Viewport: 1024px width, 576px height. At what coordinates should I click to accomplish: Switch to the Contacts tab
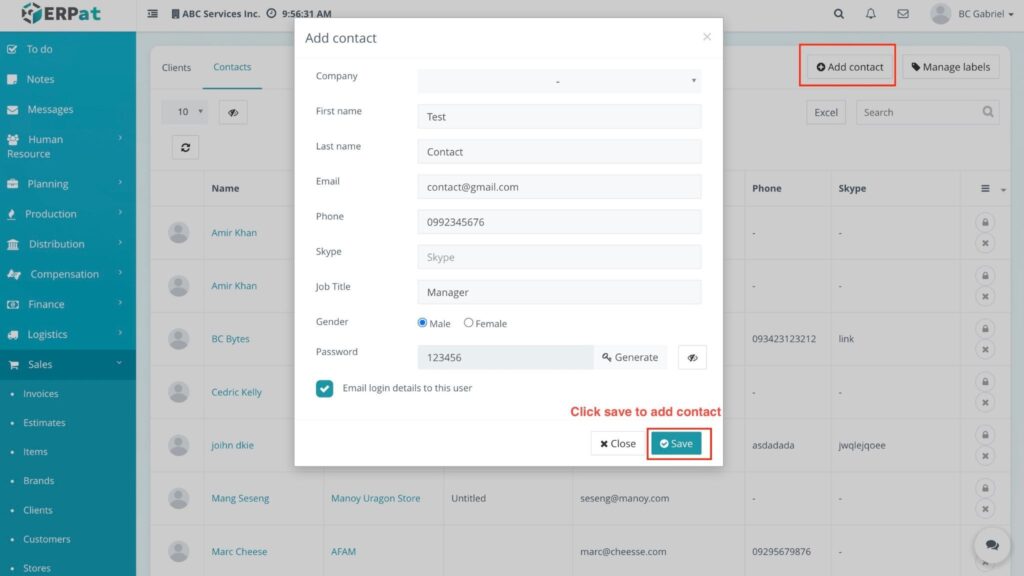tap(232, 67)
